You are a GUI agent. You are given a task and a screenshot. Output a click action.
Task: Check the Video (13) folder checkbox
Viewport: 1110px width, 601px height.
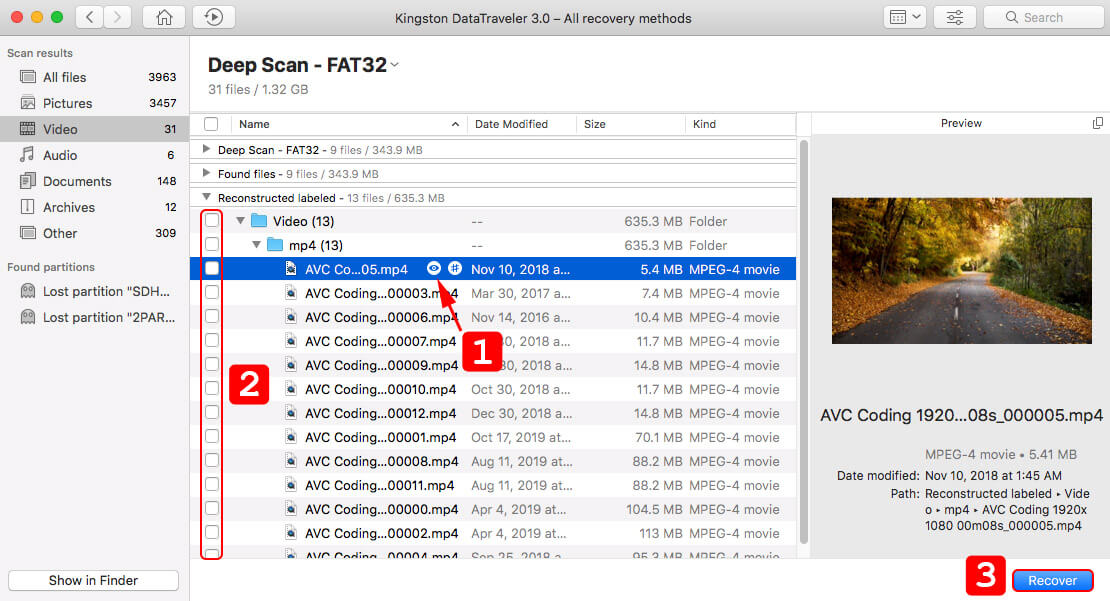point(212,221)
